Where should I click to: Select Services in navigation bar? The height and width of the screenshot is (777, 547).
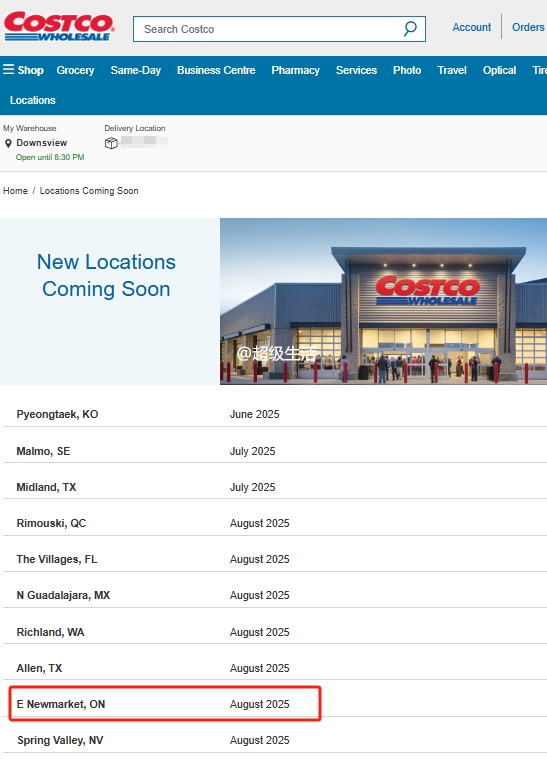click(x=356, y=70)
